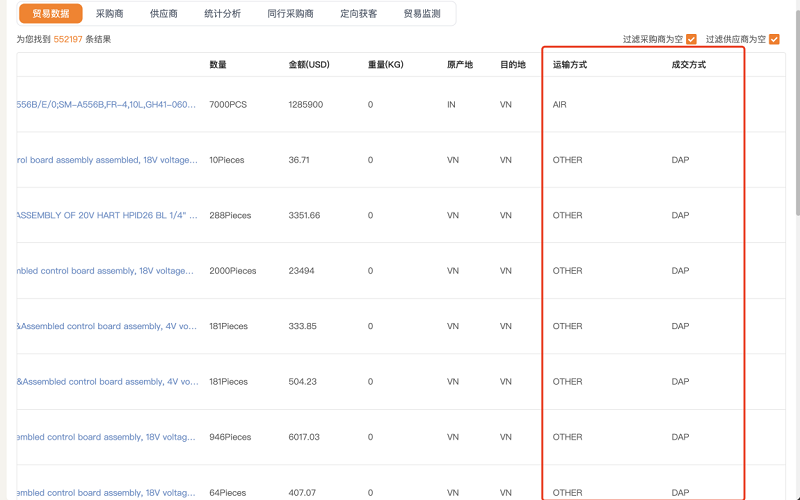Open the SM-A556B,FR-4,10L product link

[x=106, y=105]
